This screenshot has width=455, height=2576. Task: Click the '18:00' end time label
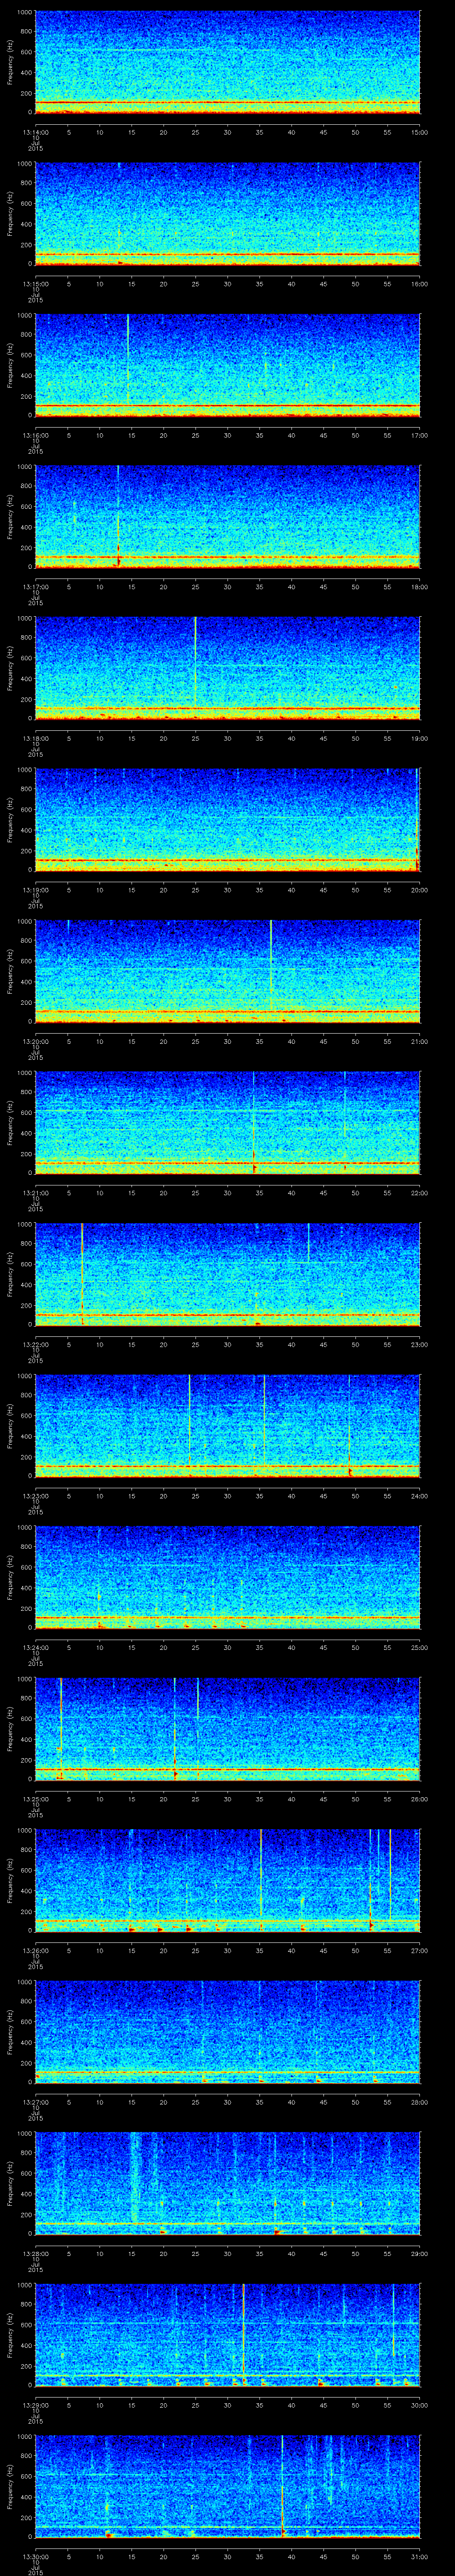(x=420, y=587)
